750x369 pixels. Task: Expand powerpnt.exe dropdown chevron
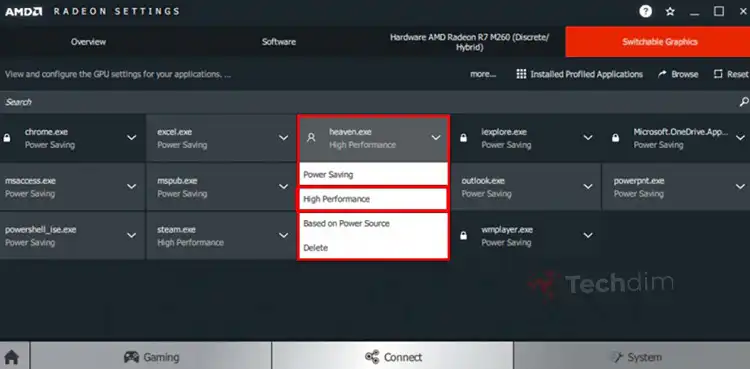(740, 187)
